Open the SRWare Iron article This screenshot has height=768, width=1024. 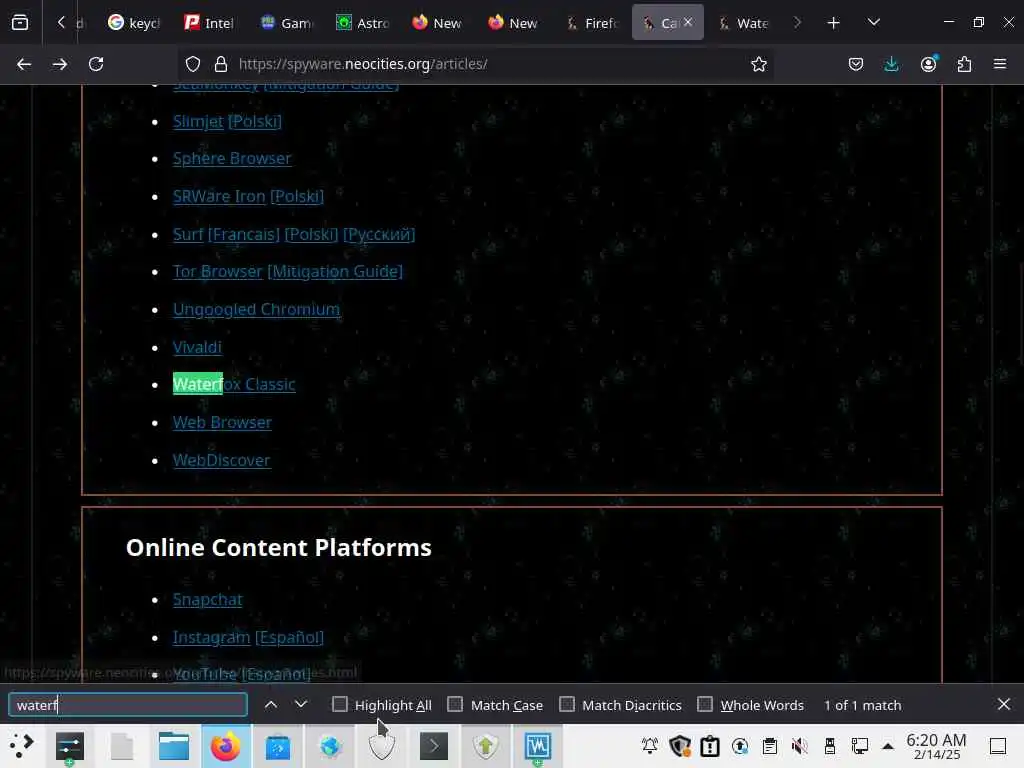(219, 197)
